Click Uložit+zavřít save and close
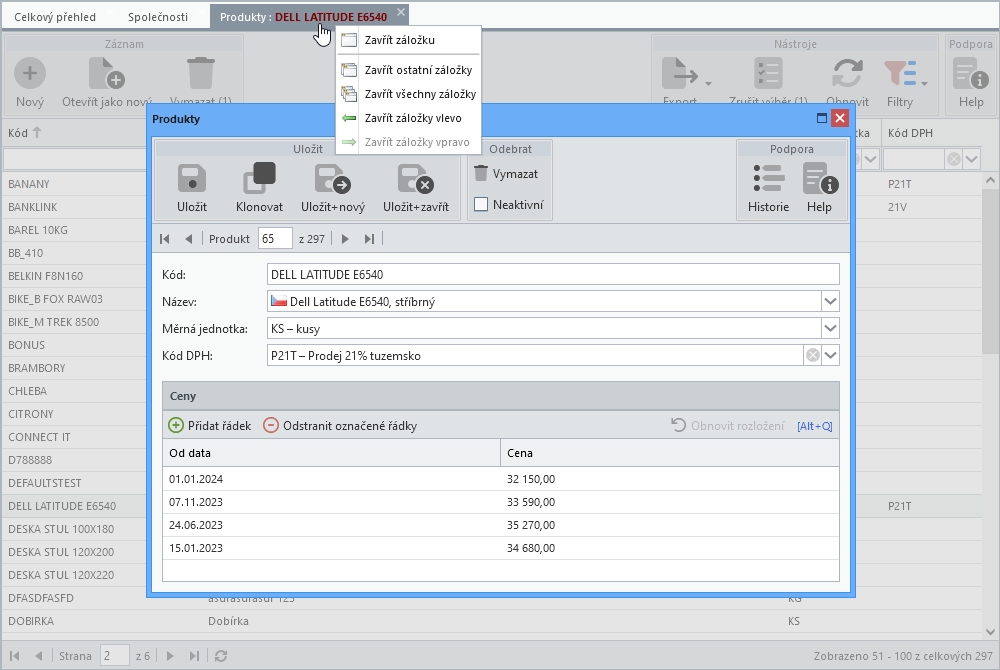Screen dimensions: 1000x670 pos(416,187)
